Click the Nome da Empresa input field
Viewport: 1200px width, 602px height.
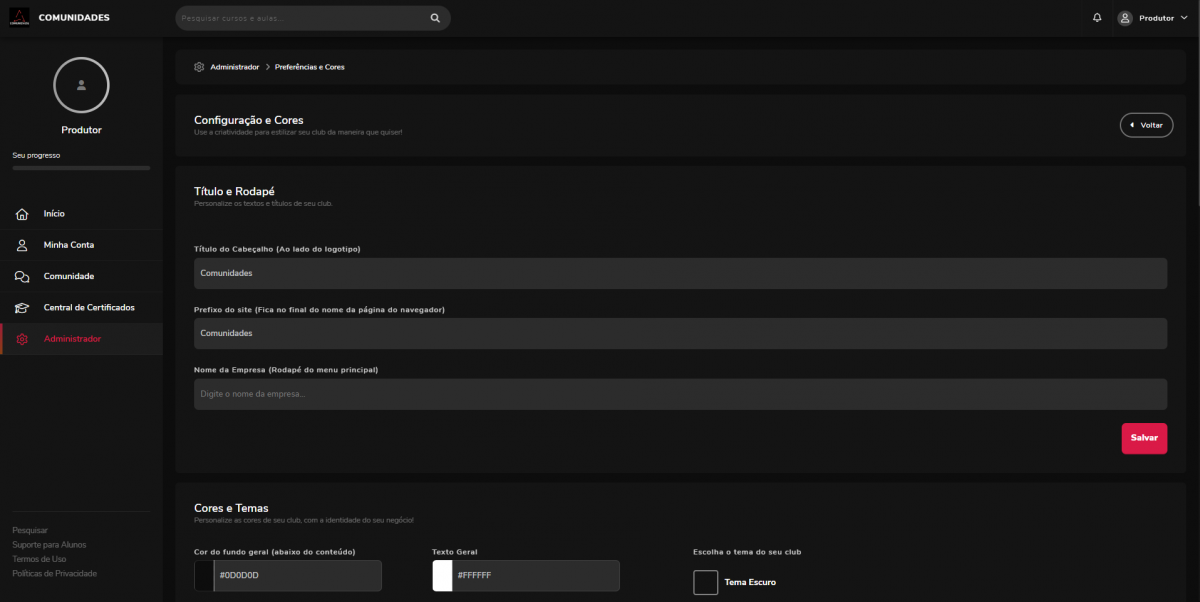coord(680,394)
